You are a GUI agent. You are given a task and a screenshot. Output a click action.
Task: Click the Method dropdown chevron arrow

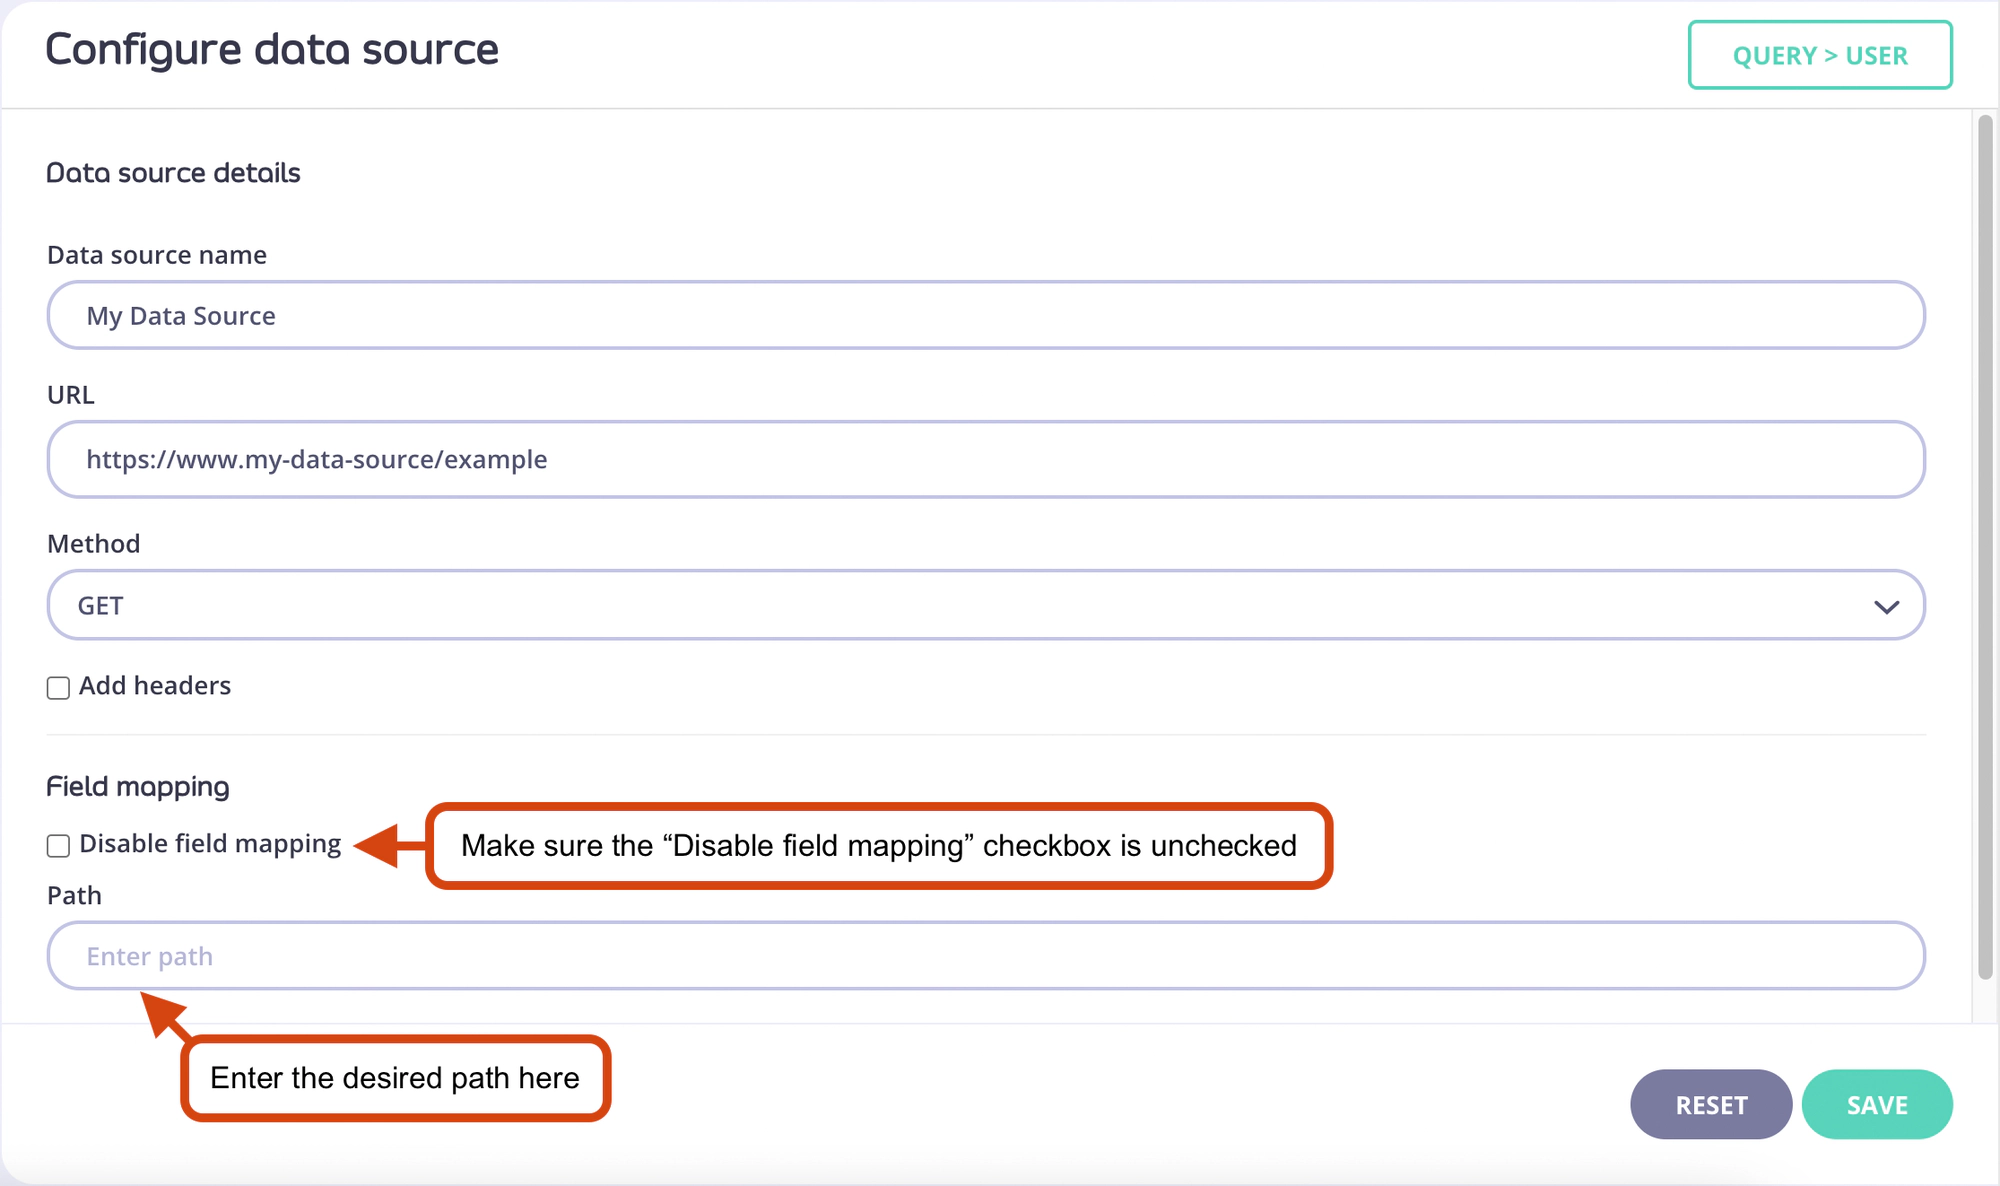(1886, 606)
